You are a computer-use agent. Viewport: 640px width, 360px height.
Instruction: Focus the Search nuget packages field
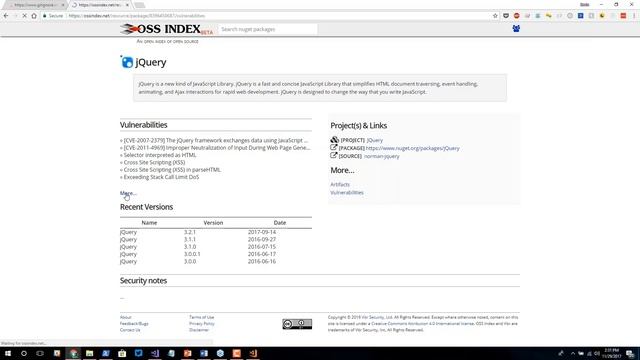tap(267, 29)
